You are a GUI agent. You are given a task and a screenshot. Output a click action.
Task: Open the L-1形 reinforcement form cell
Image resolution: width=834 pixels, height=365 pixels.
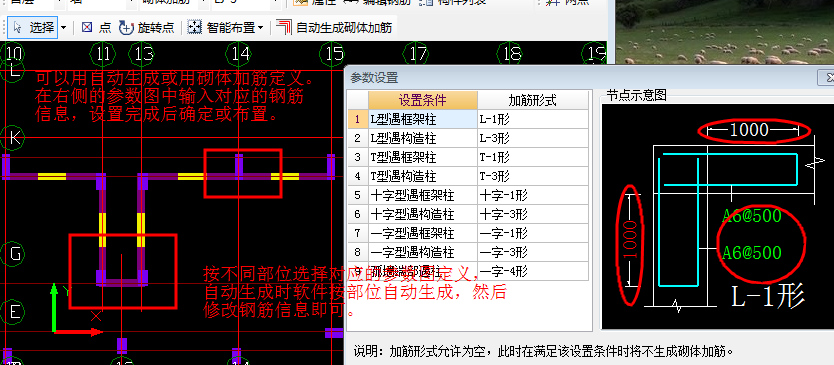[533, 119]
